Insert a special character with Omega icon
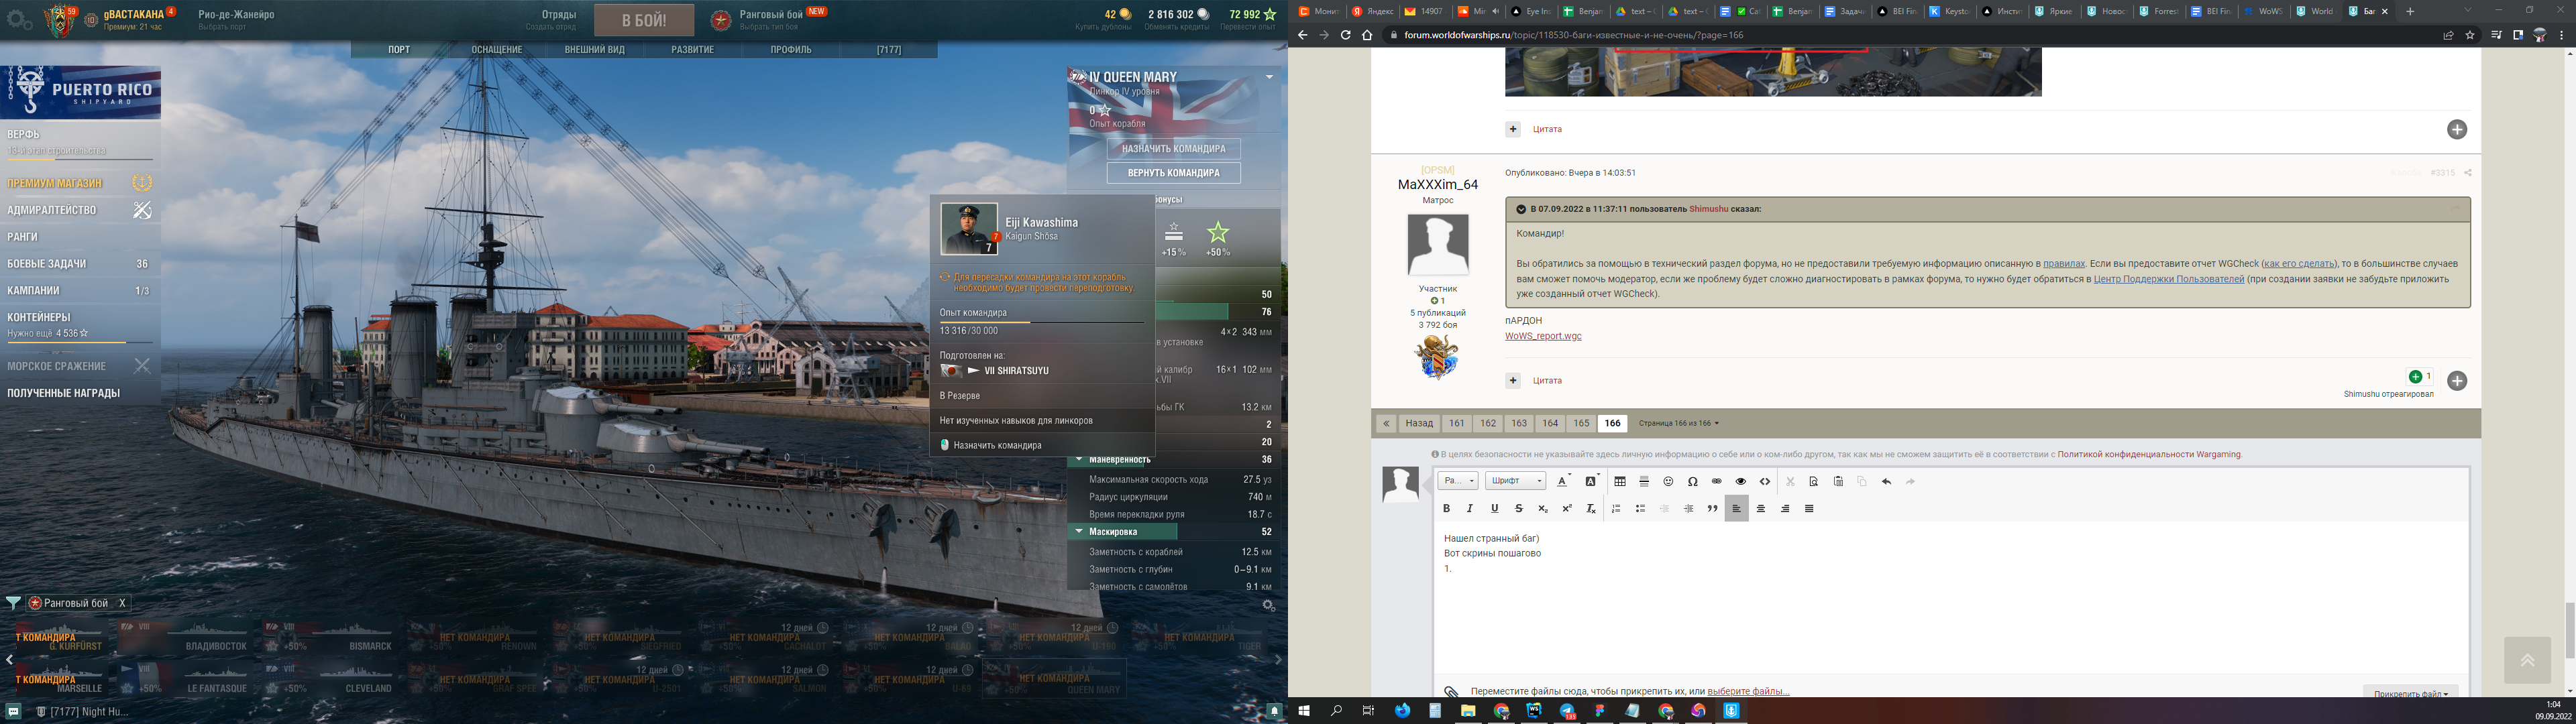Screen dimensions: 2576x724 [x=1692, y=481]
